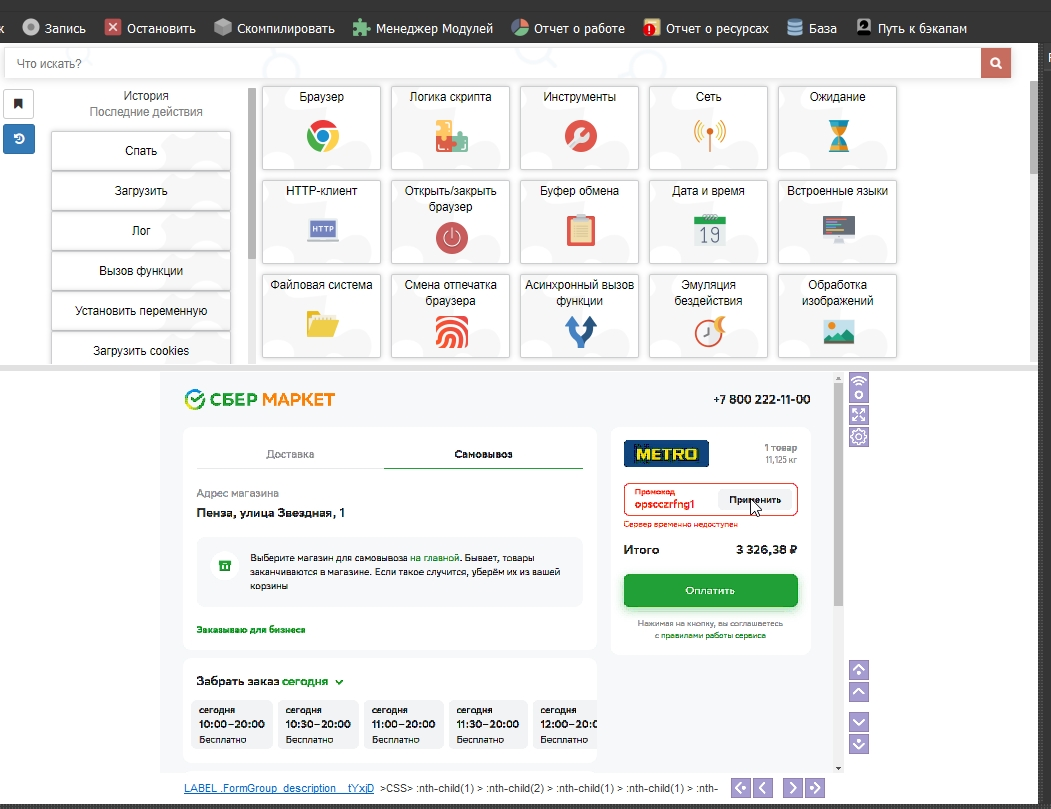The width and height of the screenshot is (1051, 809).
Task: Open the Инструменты category
Action: [x=579, y=127]
